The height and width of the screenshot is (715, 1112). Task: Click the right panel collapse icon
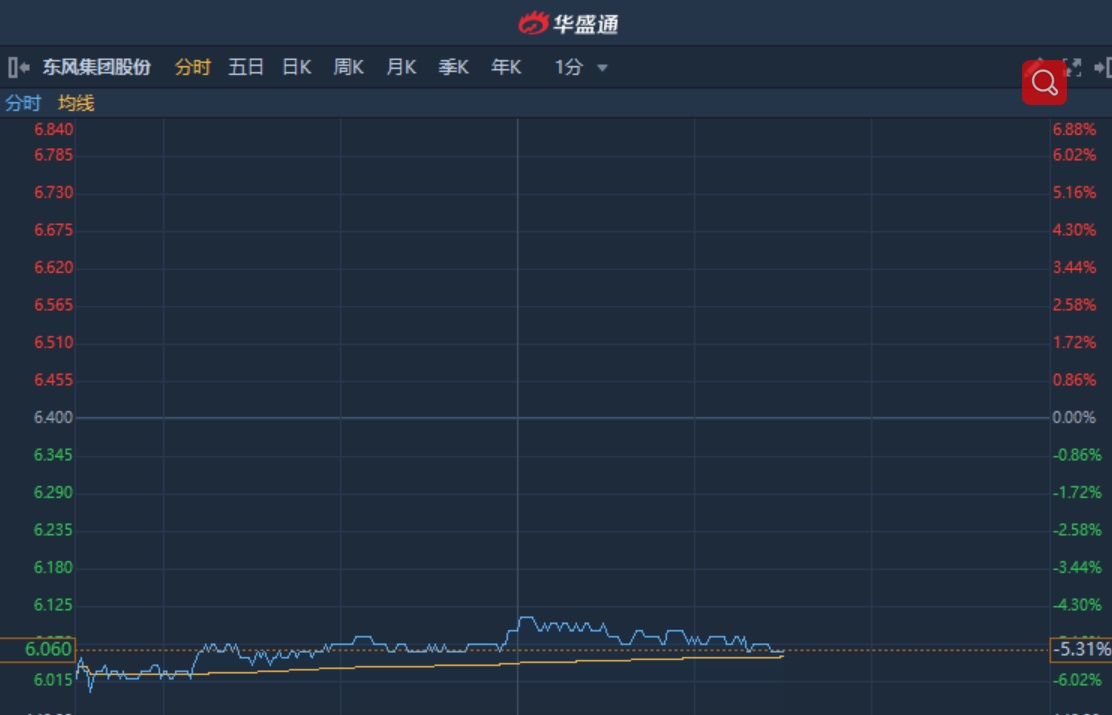point(1103,67)
